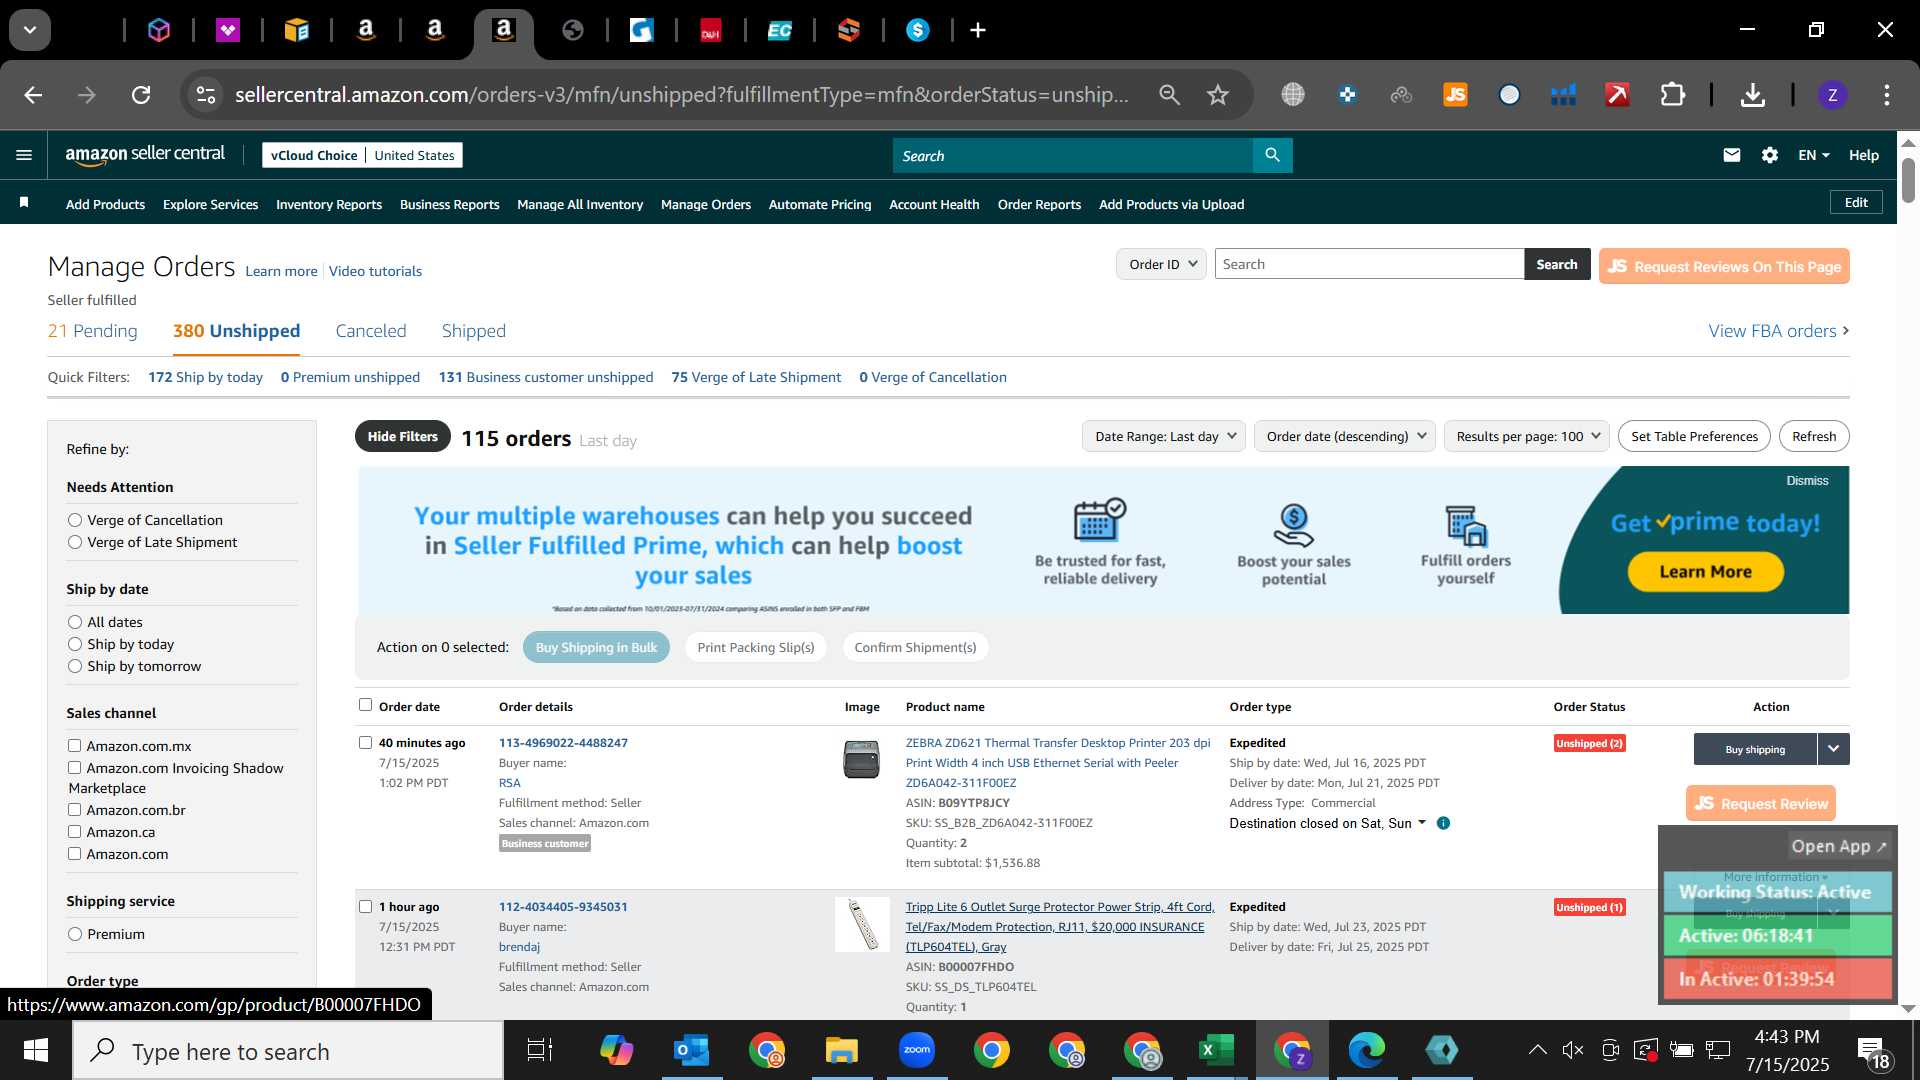Open File Explorer from the taskbar

841,1050
